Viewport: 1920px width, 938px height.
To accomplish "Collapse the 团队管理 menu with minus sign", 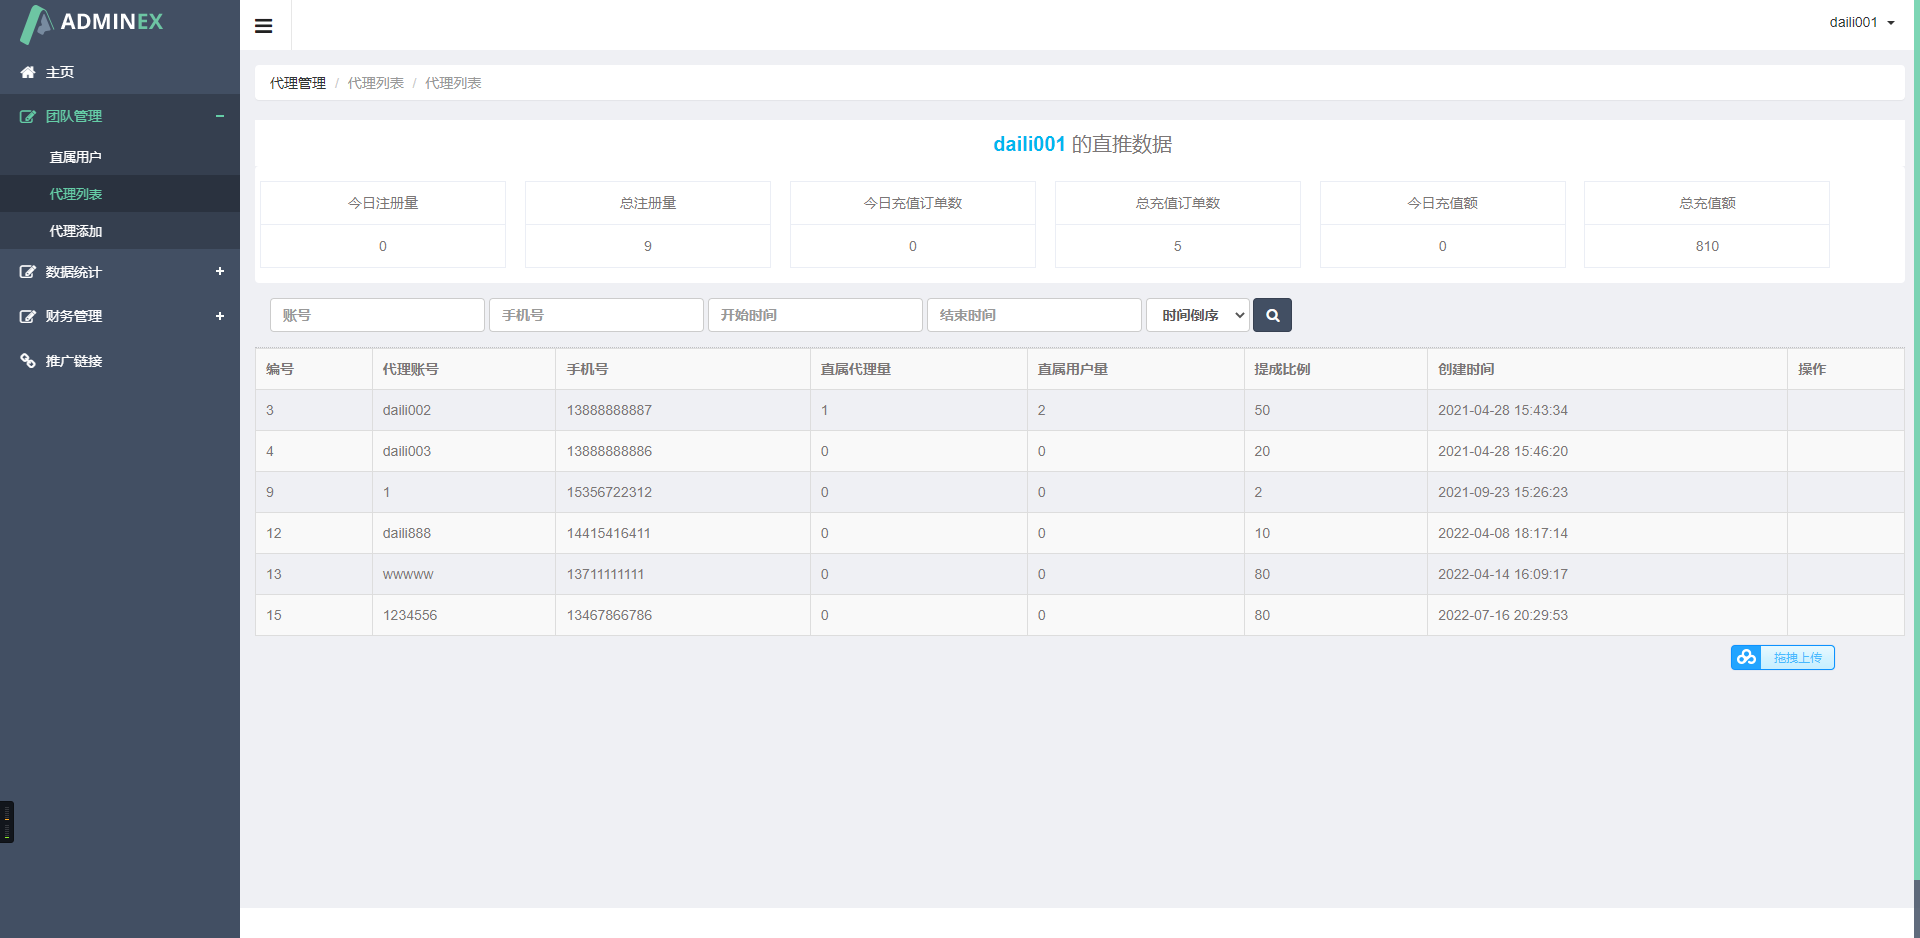I will (219, 116).
